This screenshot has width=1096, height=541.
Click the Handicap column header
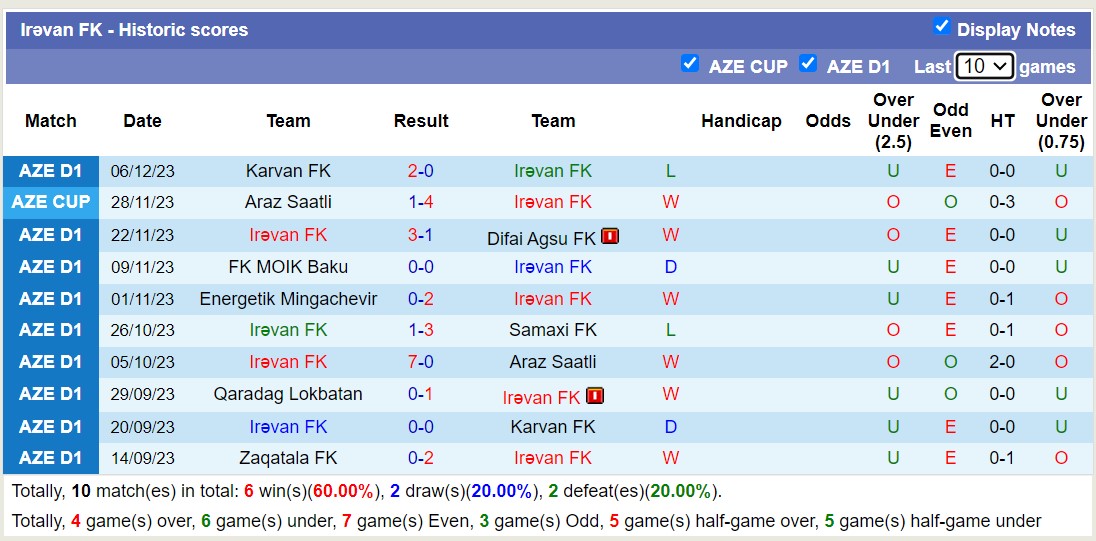[741, 121]
